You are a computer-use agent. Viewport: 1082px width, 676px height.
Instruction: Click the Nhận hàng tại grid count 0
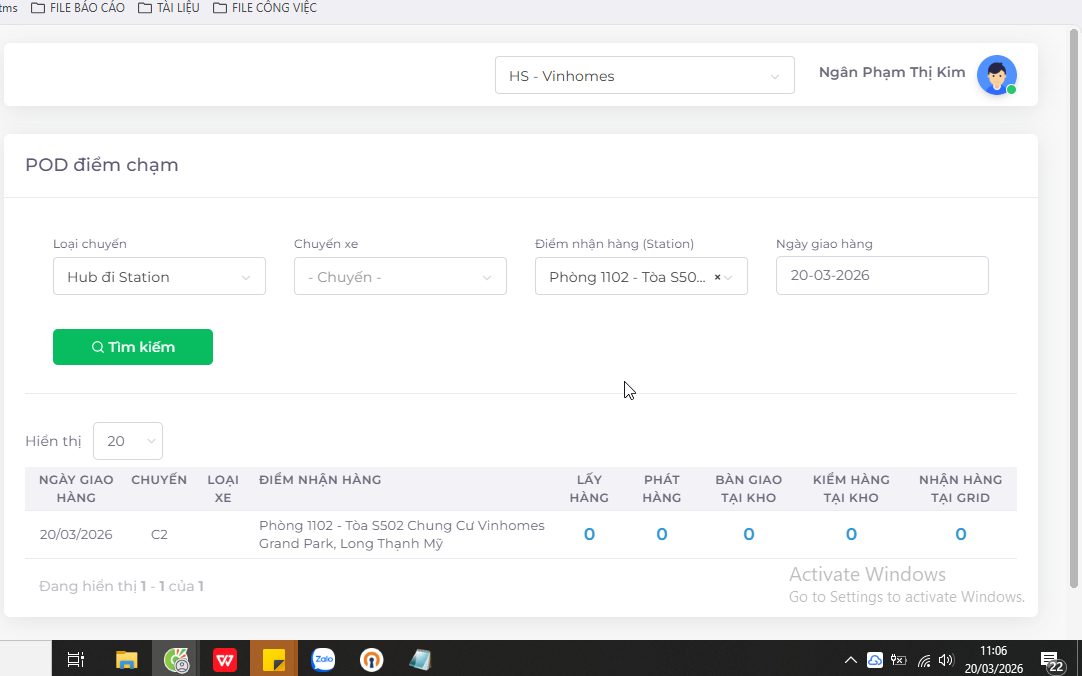961,535
